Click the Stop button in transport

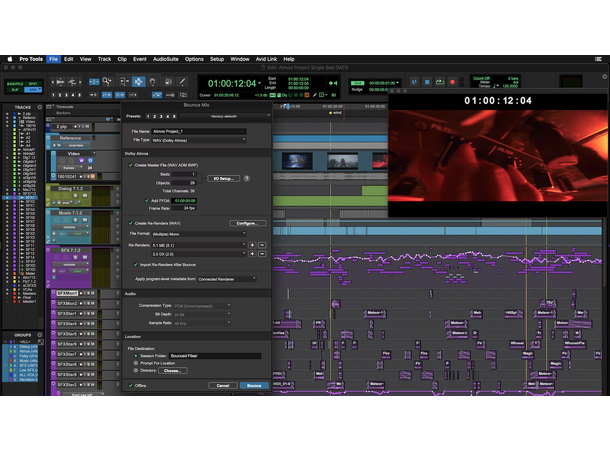427,82
